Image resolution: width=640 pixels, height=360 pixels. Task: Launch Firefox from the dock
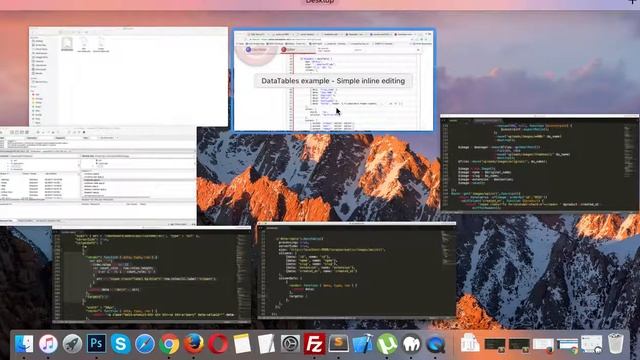[x=193, y=344]
